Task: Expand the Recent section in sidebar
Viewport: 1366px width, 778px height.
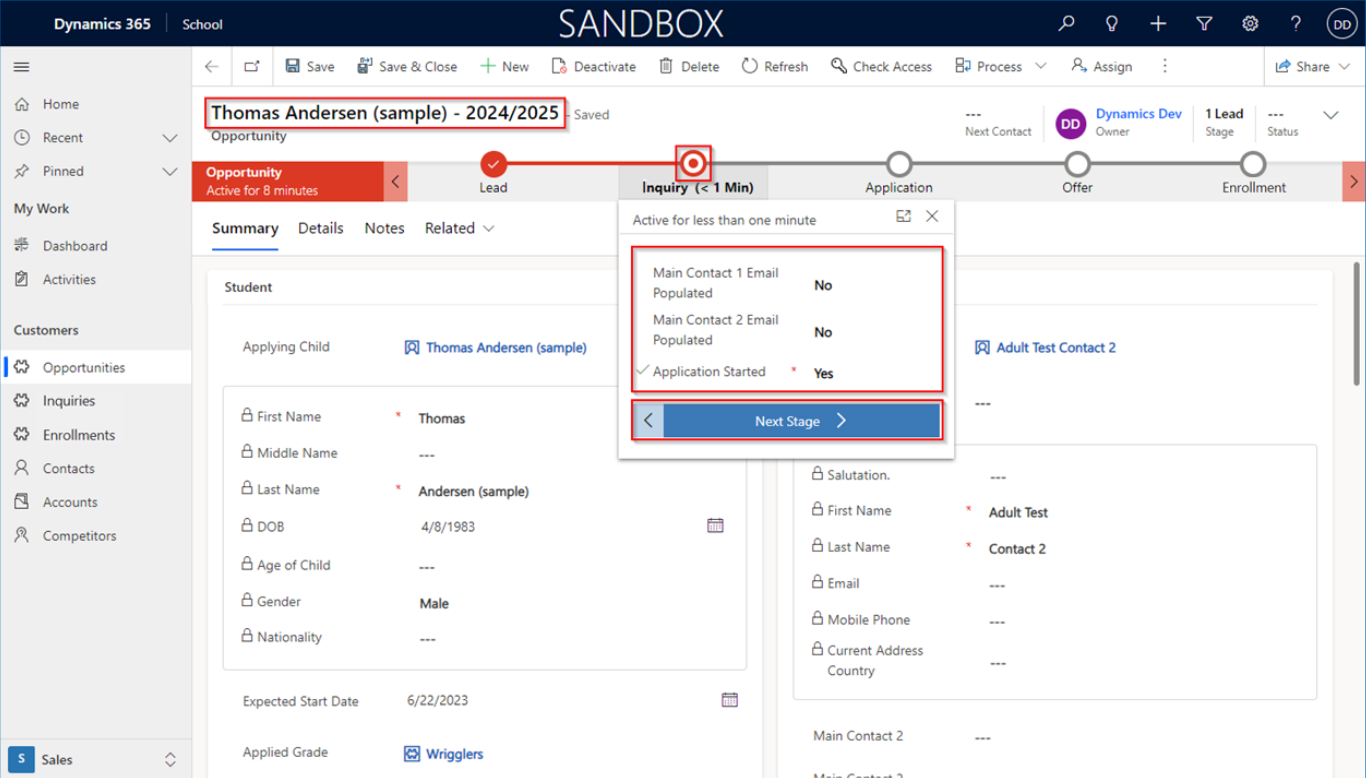Action: pos(170,138)
